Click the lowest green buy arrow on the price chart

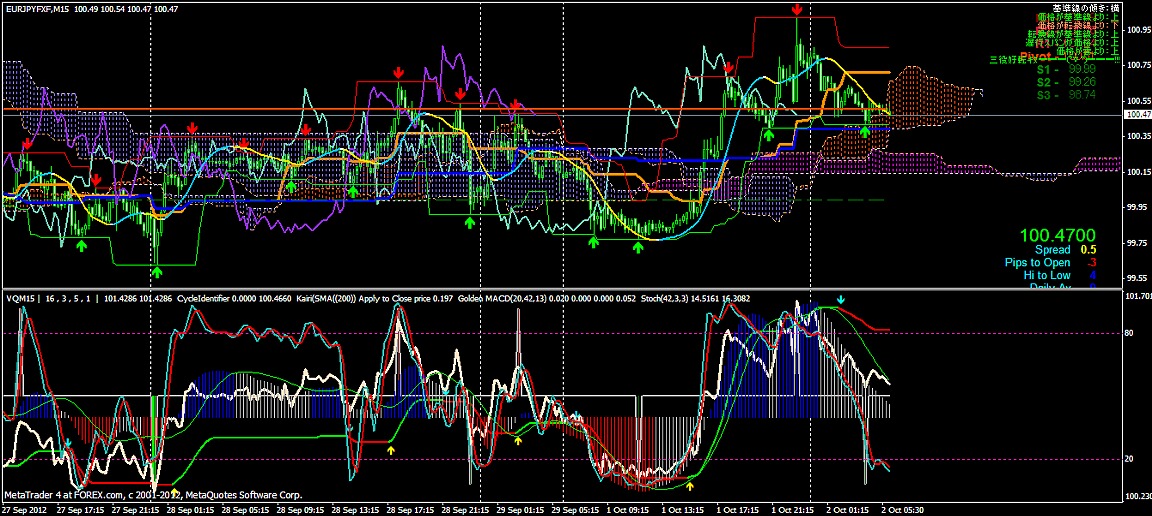157,271
